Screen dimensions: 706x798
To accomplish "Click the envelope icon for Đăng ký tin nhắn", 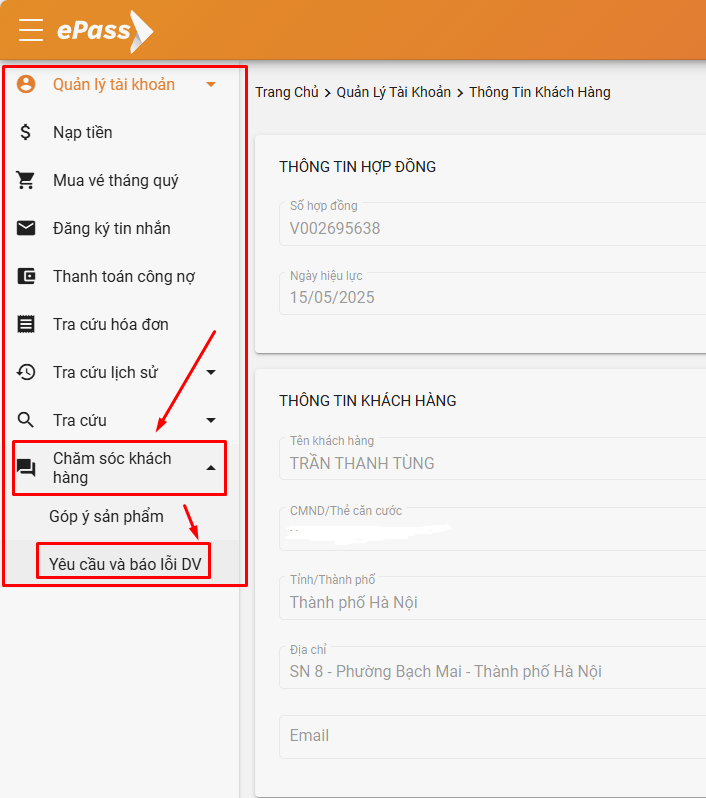I will pyautogui.click(x=27, y=228).
